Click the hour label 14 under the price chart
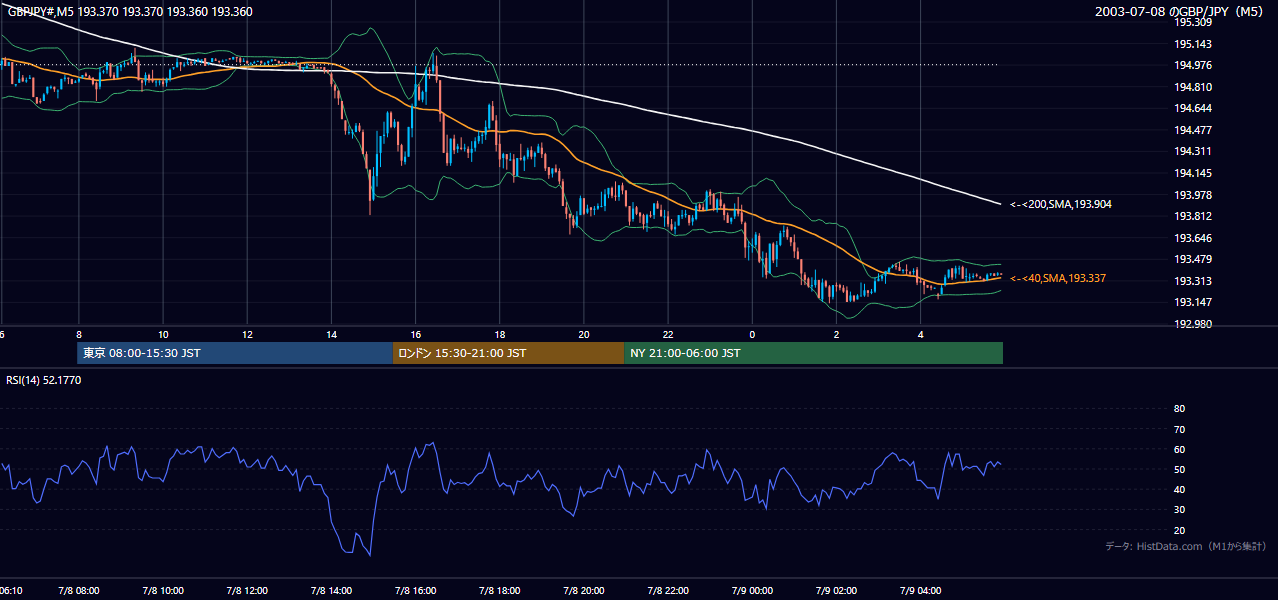 coord(331,335)
